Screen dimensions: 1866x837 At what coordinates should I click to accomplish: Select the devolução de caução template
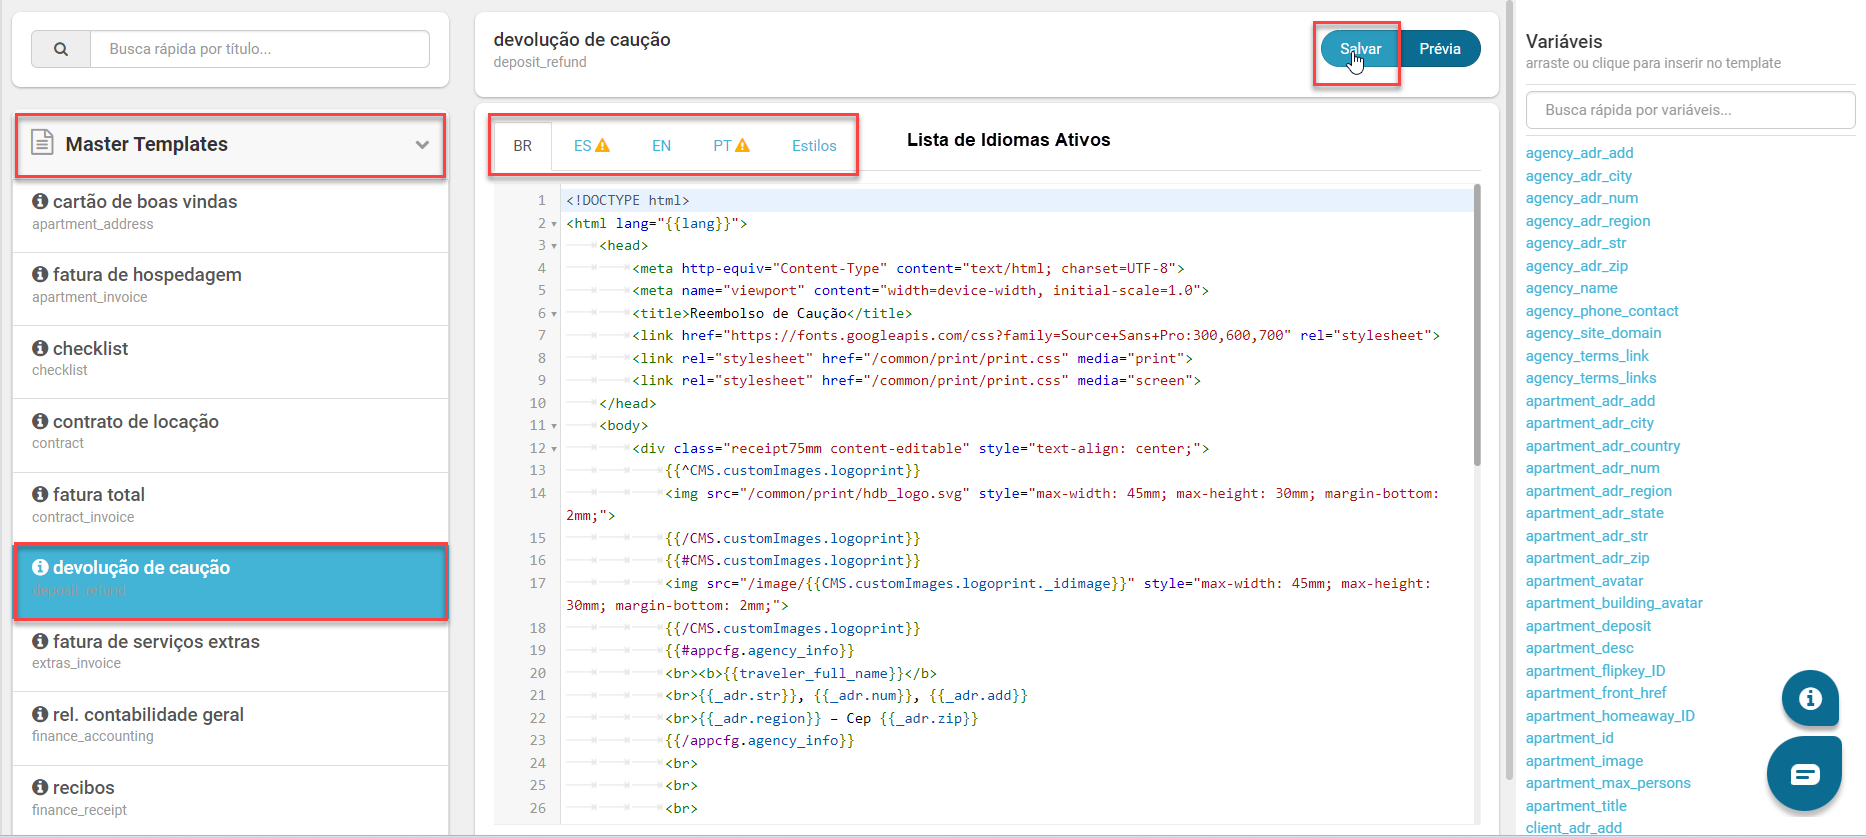click(231, 582)
